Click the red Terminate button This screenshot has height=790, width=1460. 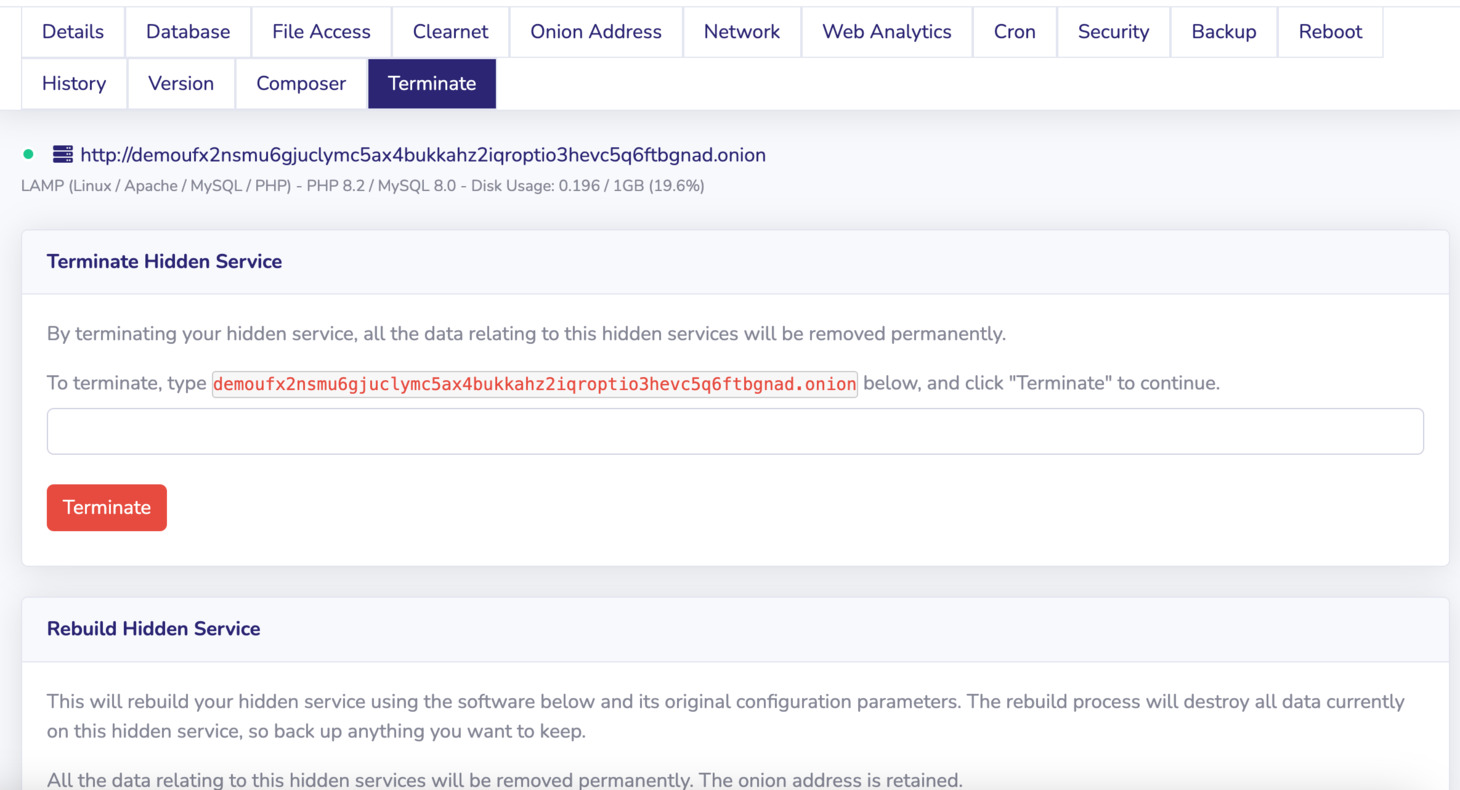coord(107,507)
